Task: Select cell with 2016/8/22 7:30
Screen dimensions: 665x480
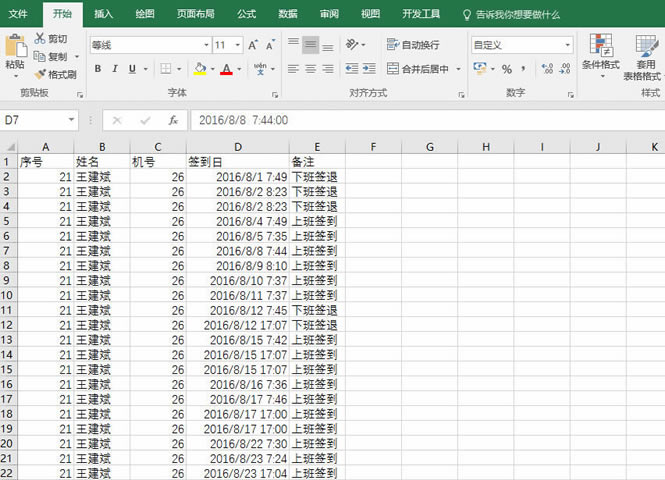Action: click(238, 444)
